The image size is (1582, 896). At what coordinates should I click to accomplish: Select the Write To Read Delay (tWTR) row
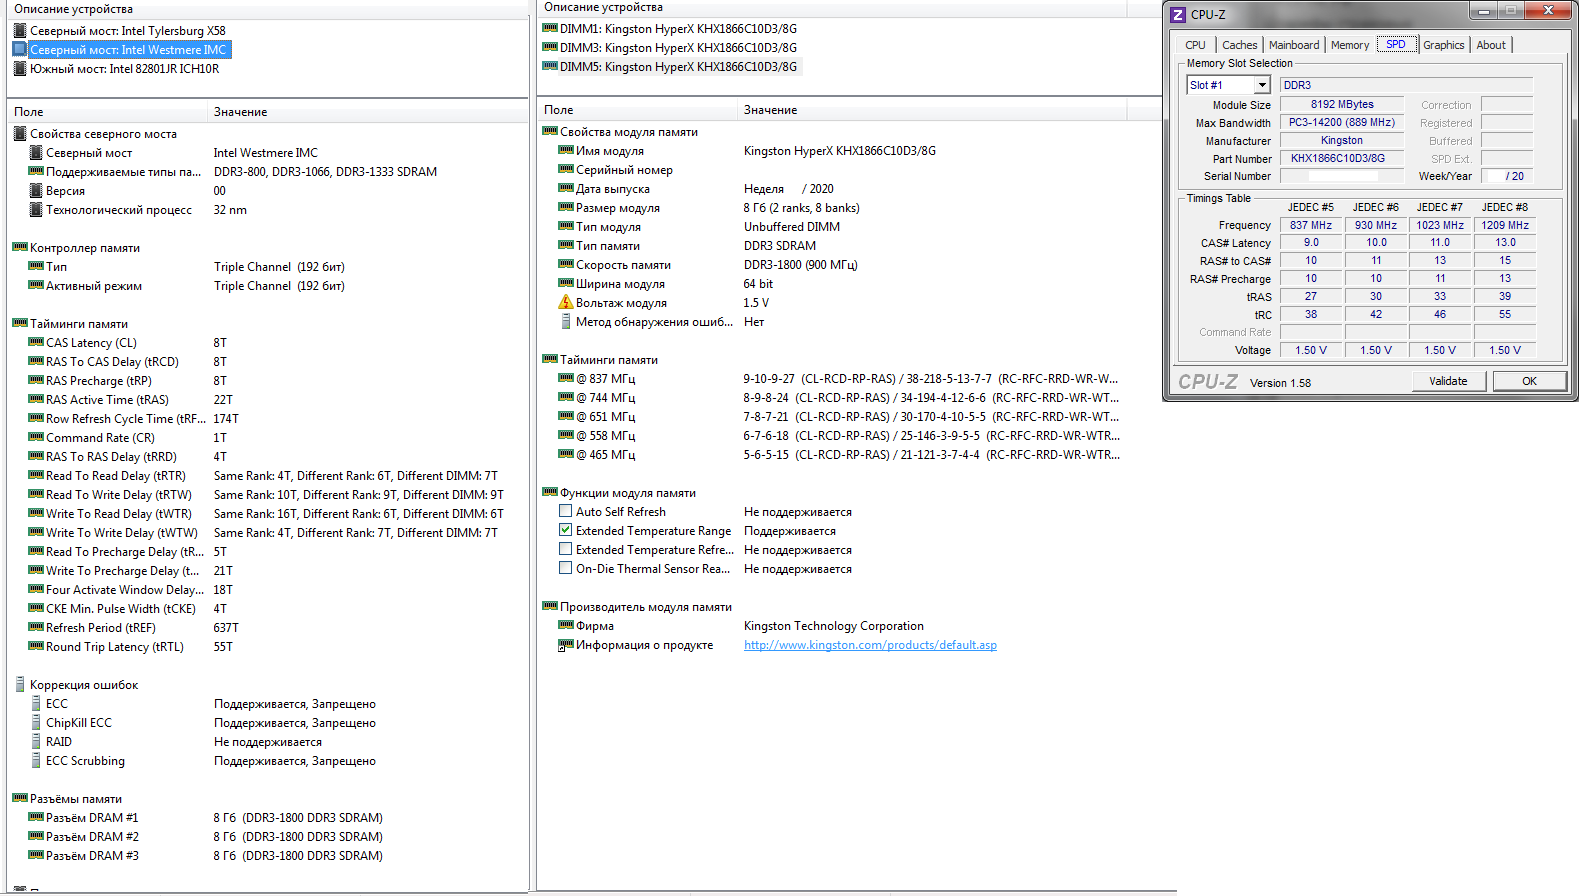point(267,514)
